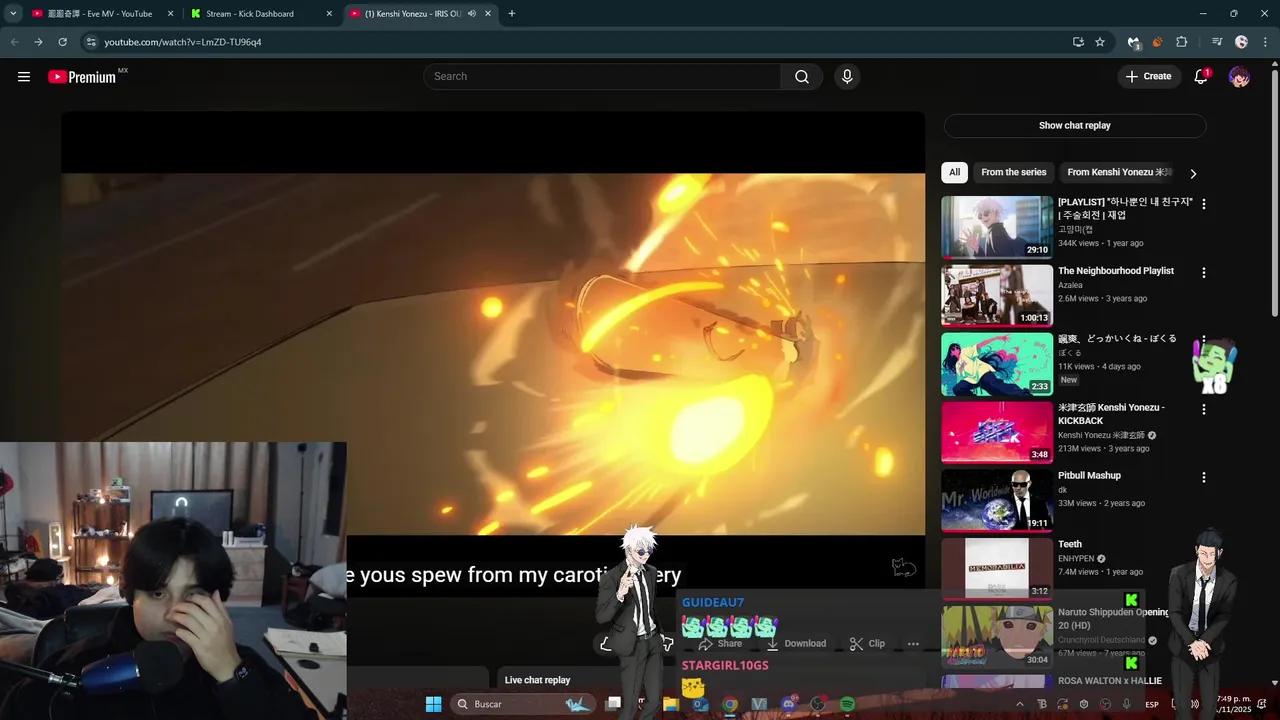This screenshot has width=1280, height=720.
Task: Click Azalea channel name
Action: coord(1071,285)
